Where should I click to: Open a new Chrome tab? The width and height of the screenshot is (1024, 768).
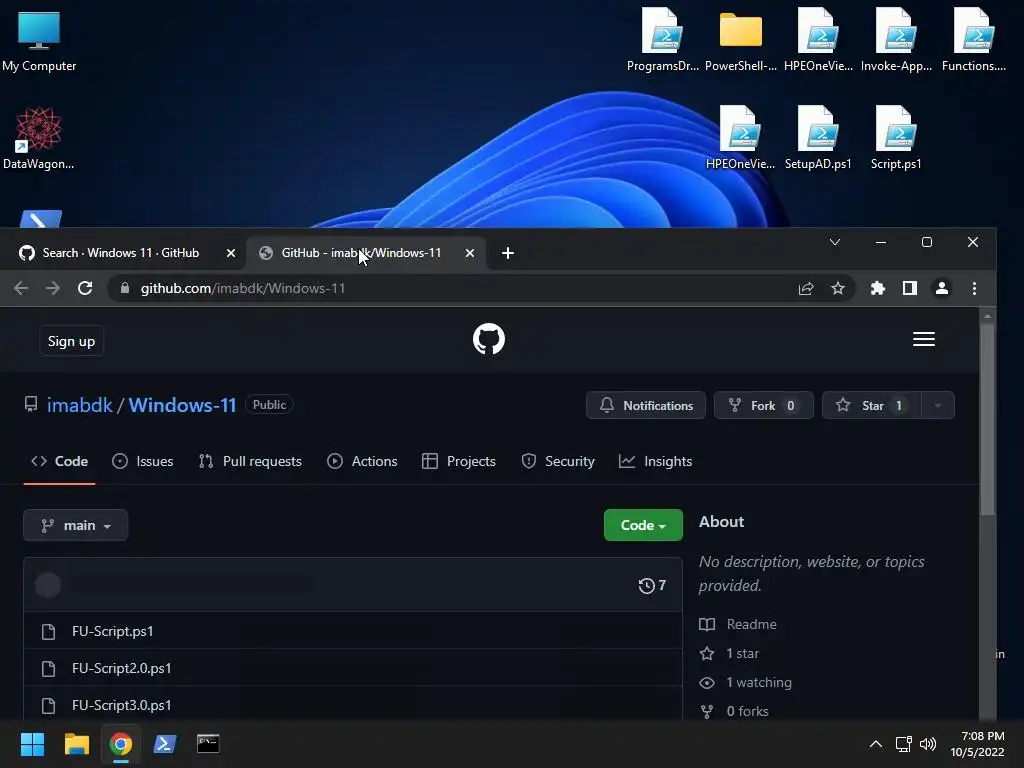[x=507, y=253]
